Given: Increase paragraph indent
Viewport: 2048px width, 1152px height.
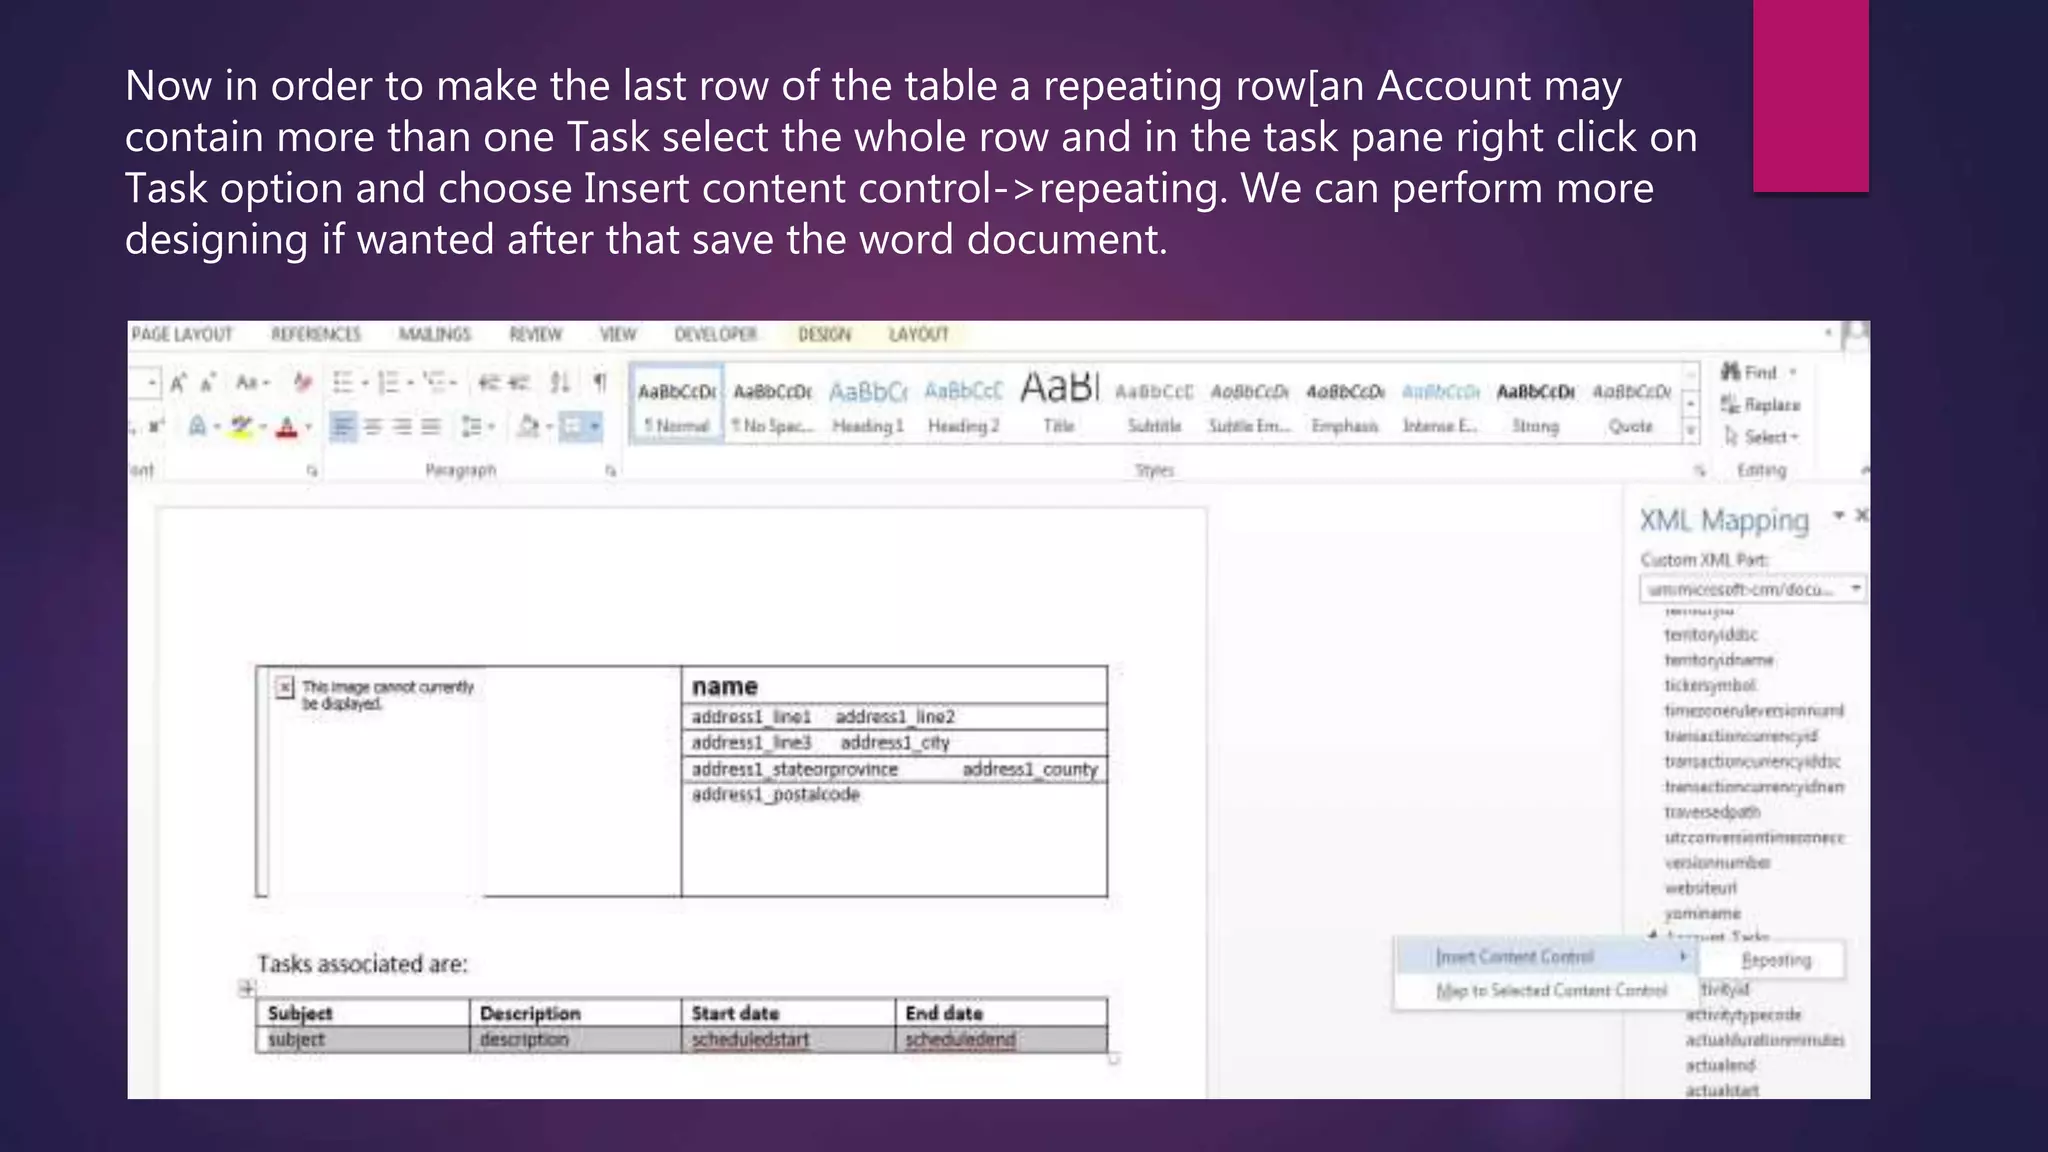Looking at the screenshot, I should coord(518,383).
